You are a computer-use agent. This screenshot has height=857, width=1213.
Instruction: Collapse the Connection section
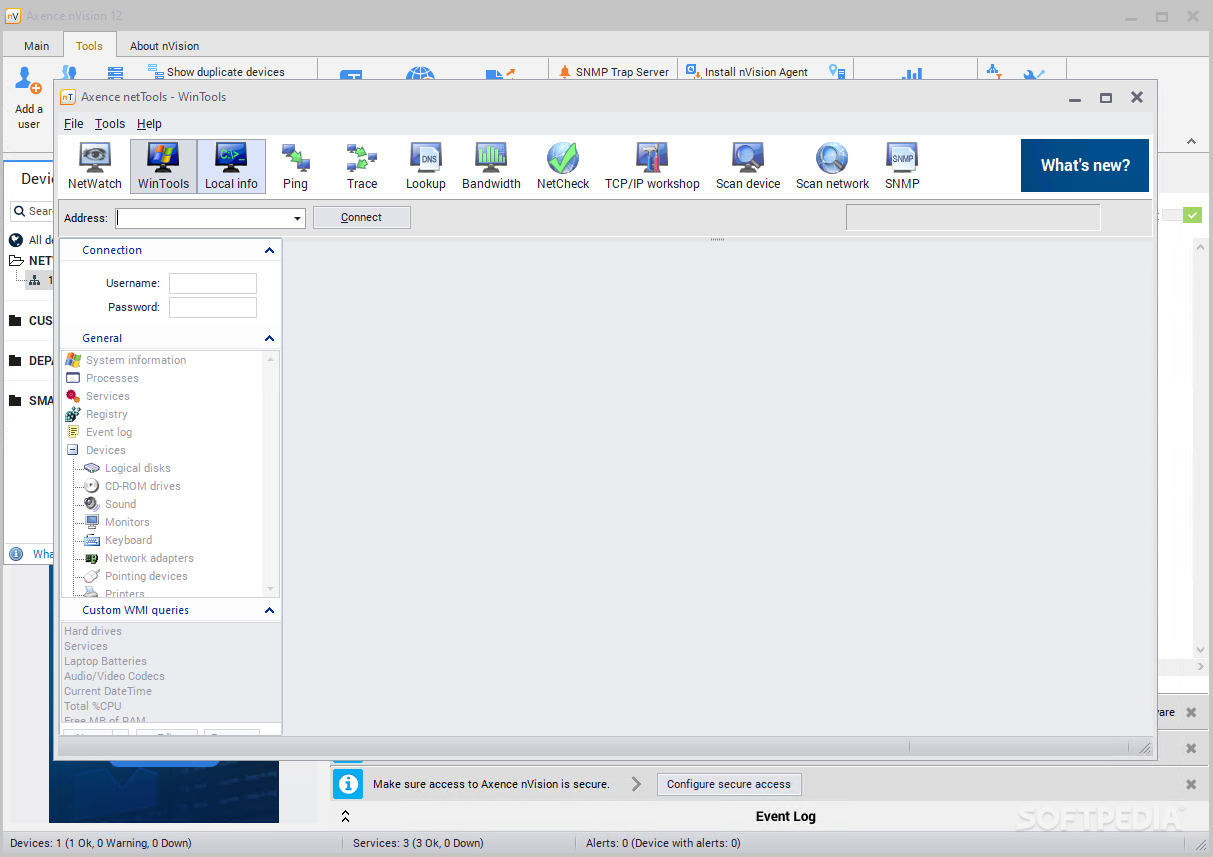(x=269, y=250)
